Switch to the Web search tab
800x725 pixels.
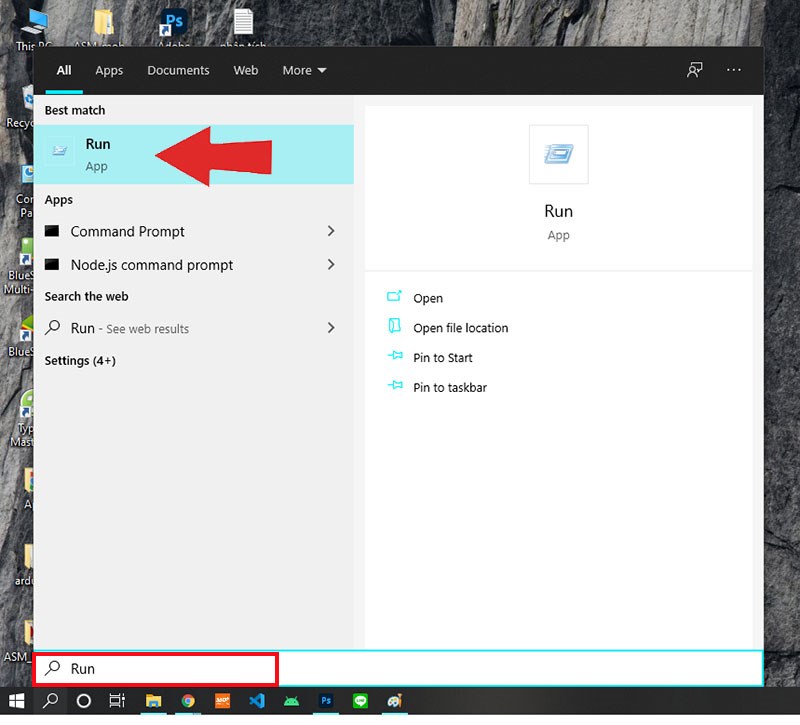point(245,70)
